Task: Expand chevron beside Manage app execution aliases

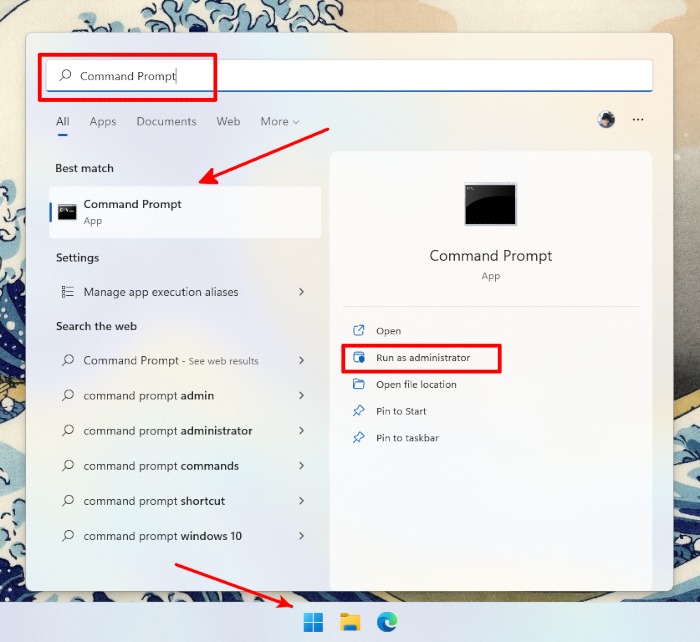Action: pos(301,292)
